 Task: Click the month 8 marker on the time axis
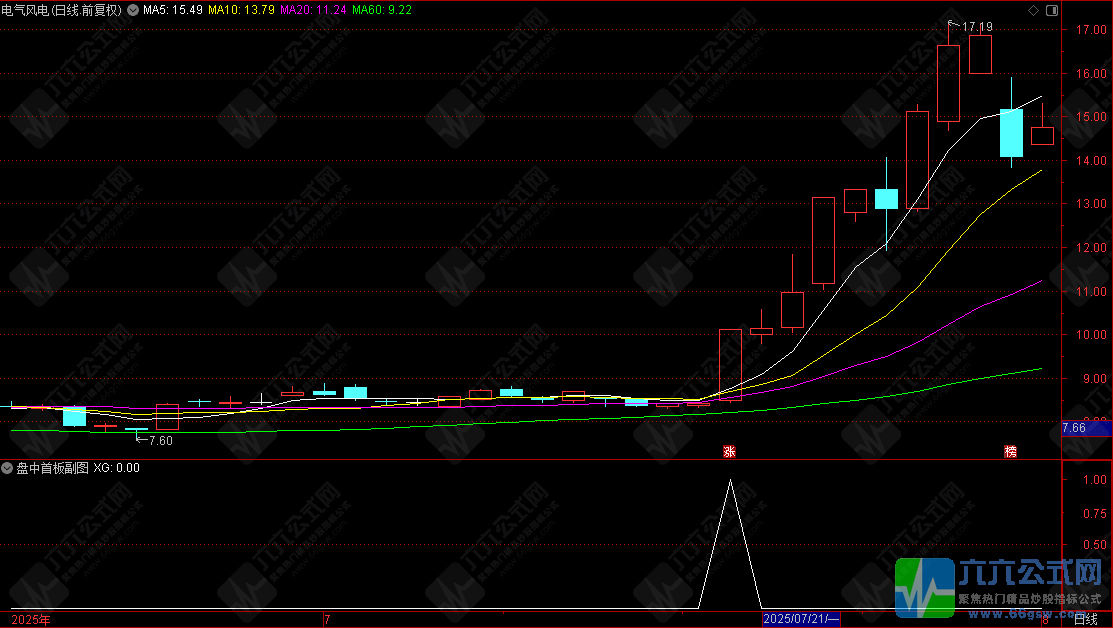1046,619
